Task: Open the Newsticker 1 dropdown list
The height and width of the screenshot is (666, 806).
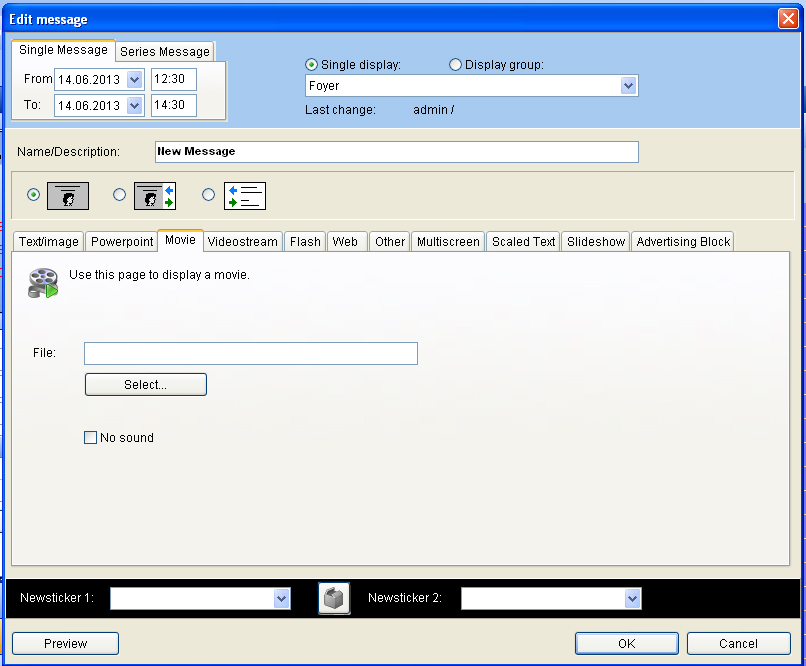Action: [280, 598]
